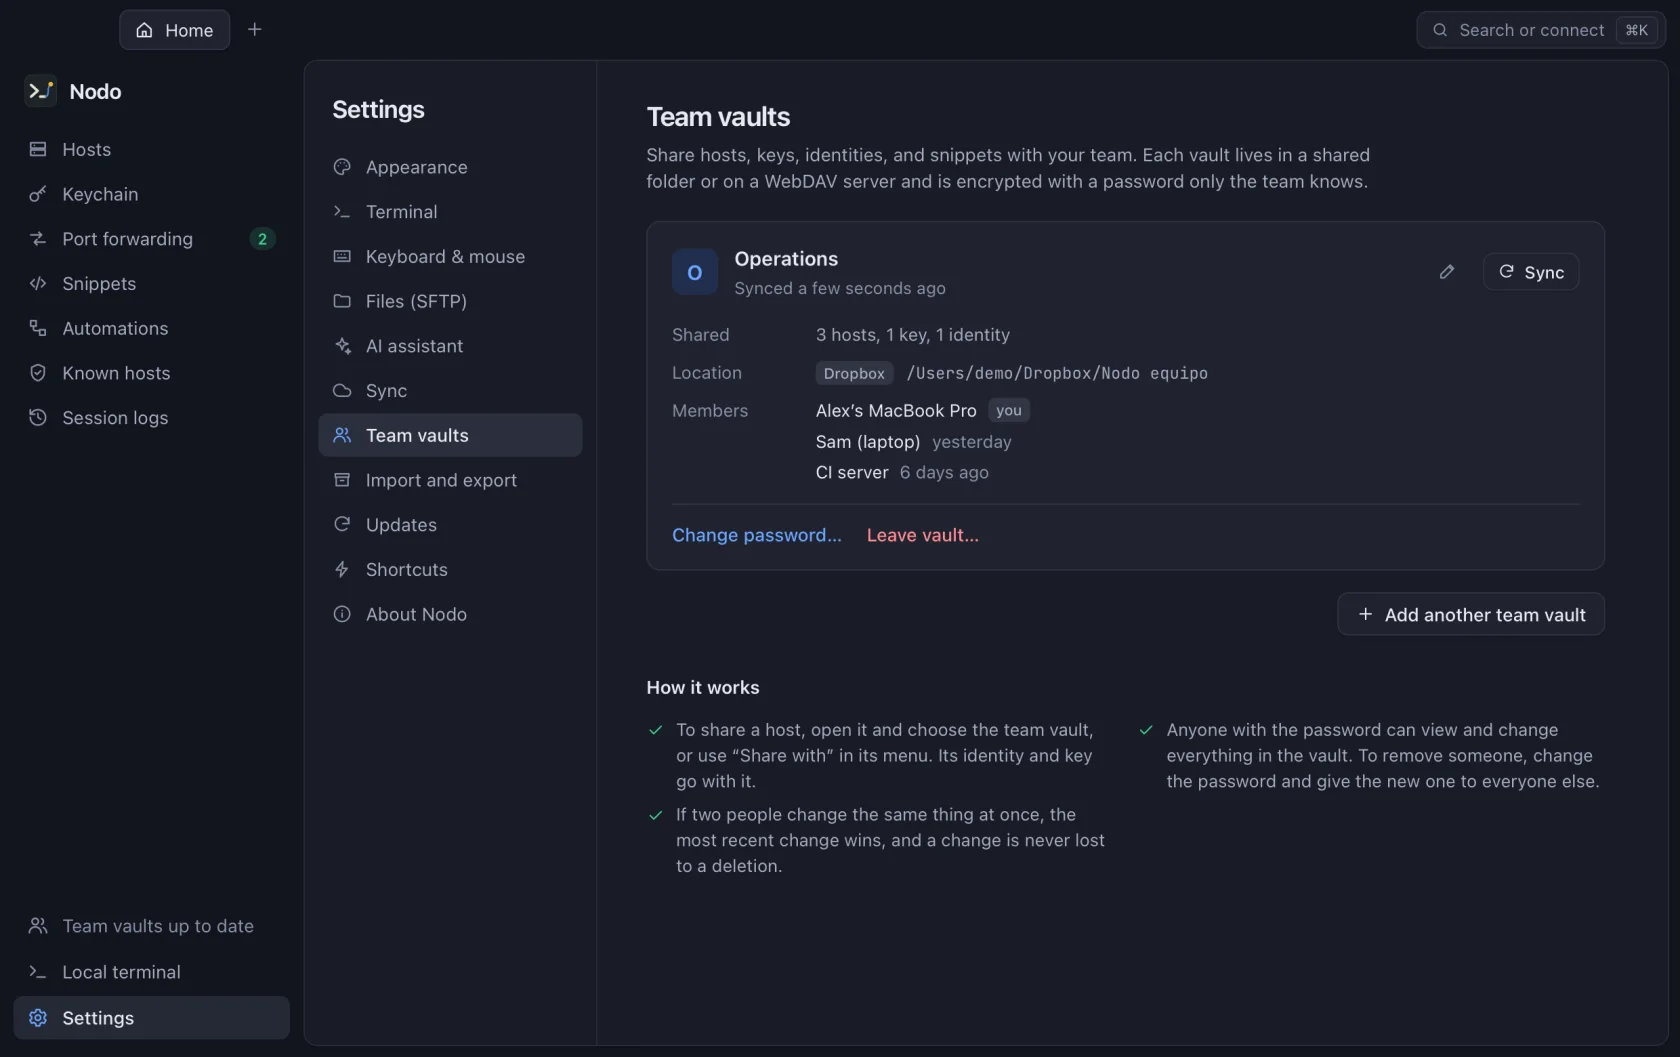
Task: Click member Sam (laptop)
Action: [x=868, y=442]
